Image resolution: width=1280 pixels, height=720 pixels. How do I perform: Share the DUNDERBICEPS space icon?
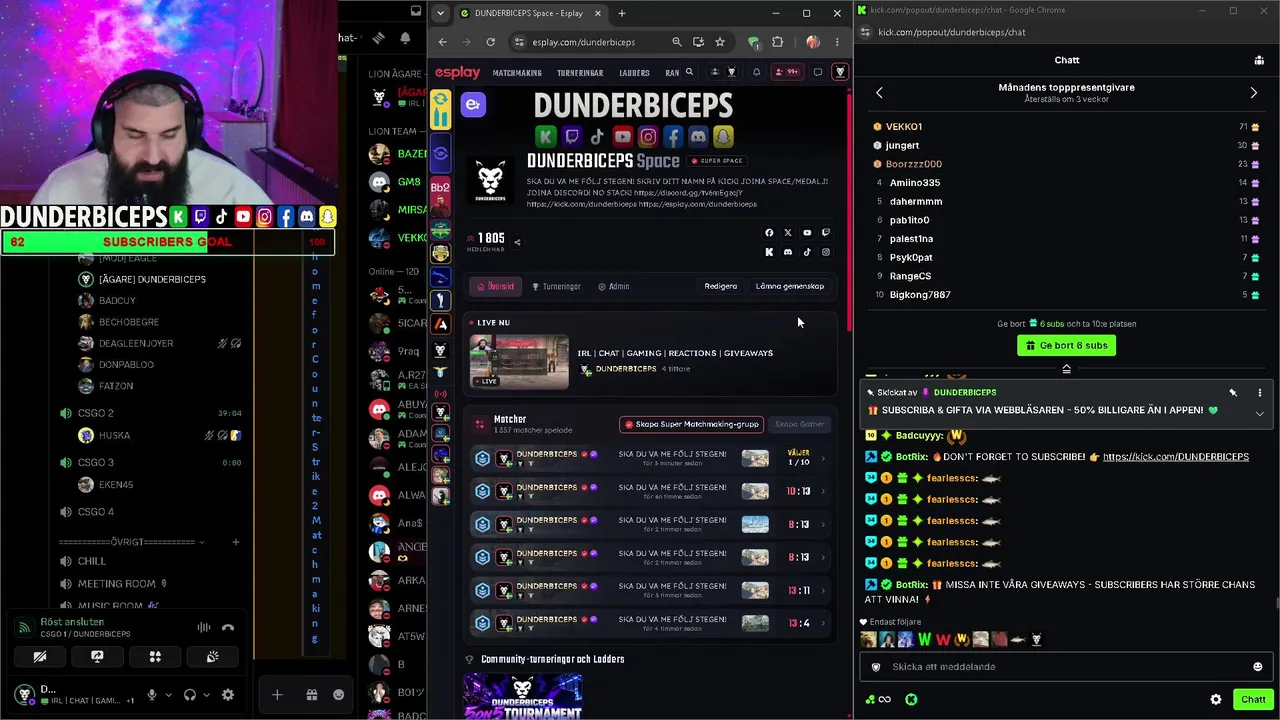(x=517, y=242)
